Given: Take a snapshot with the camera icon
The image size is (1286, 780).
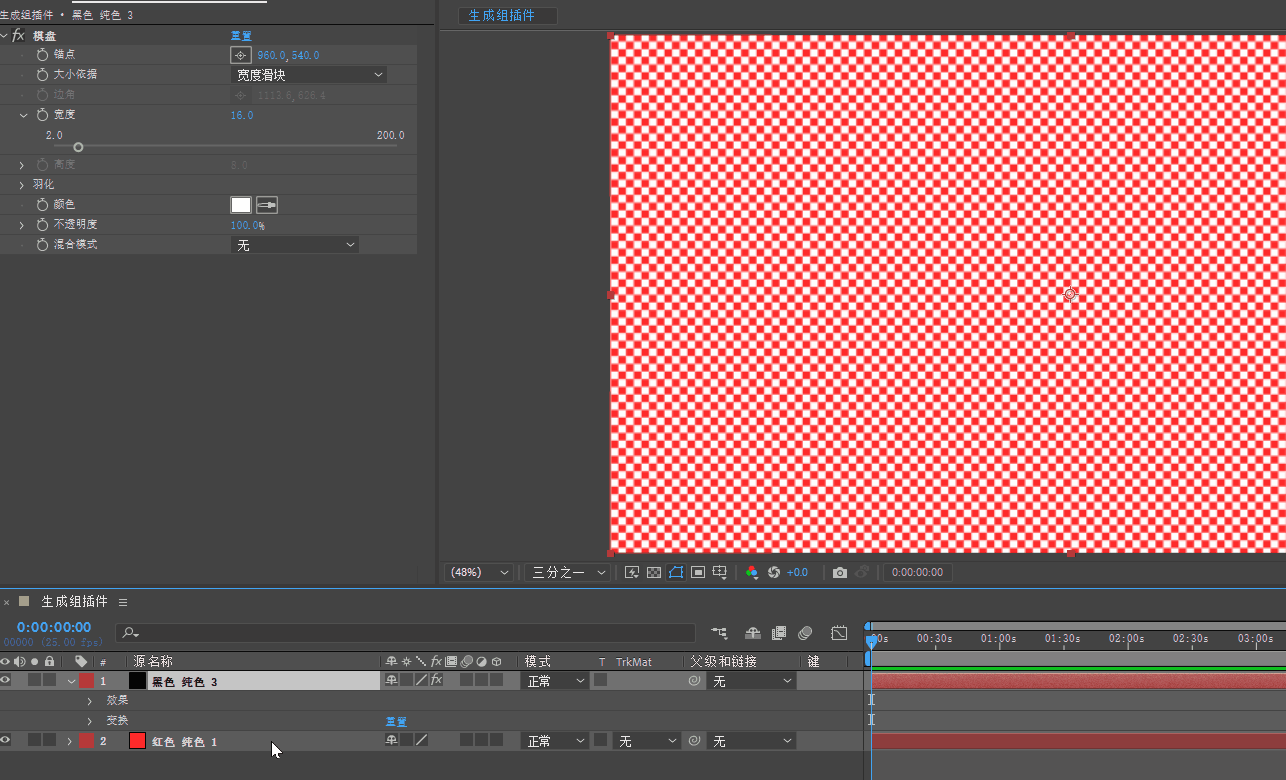Looking at the screenshot, I should point(840,573).
